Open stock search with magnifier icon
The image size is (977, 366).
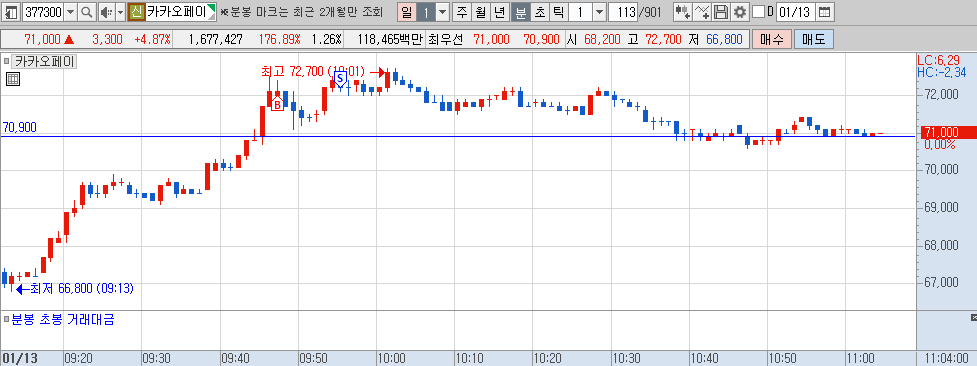[87, 12]
